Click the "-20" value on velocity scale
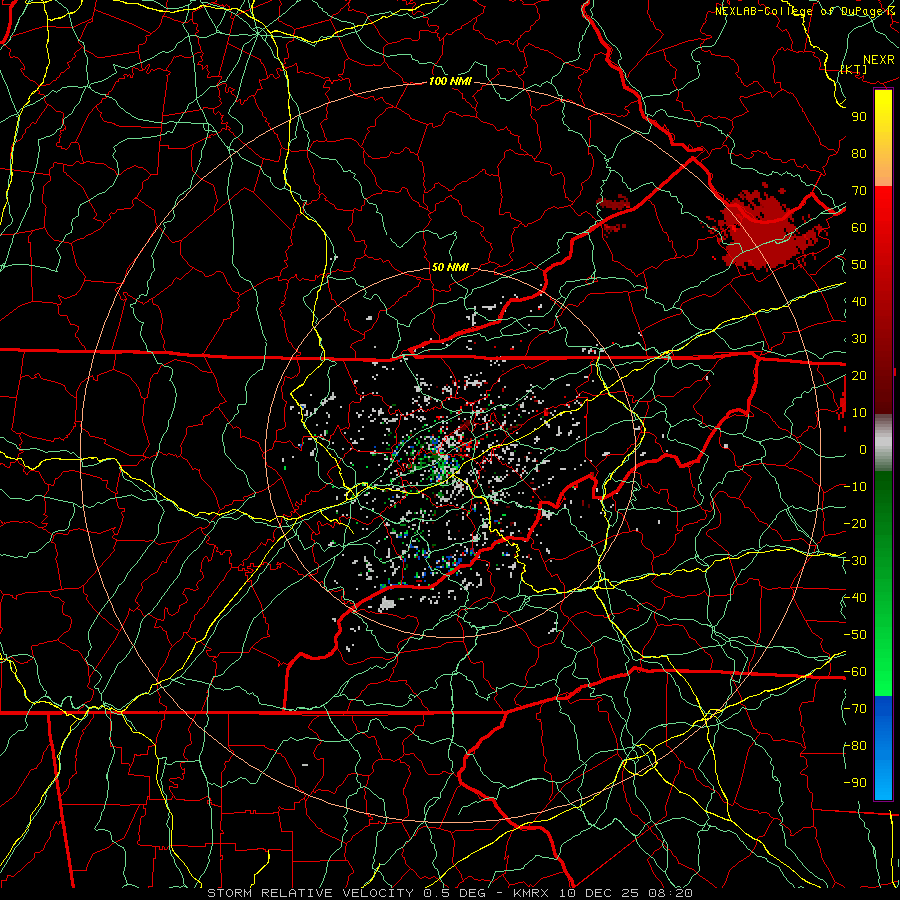The image size is (900, 900). 856,523
